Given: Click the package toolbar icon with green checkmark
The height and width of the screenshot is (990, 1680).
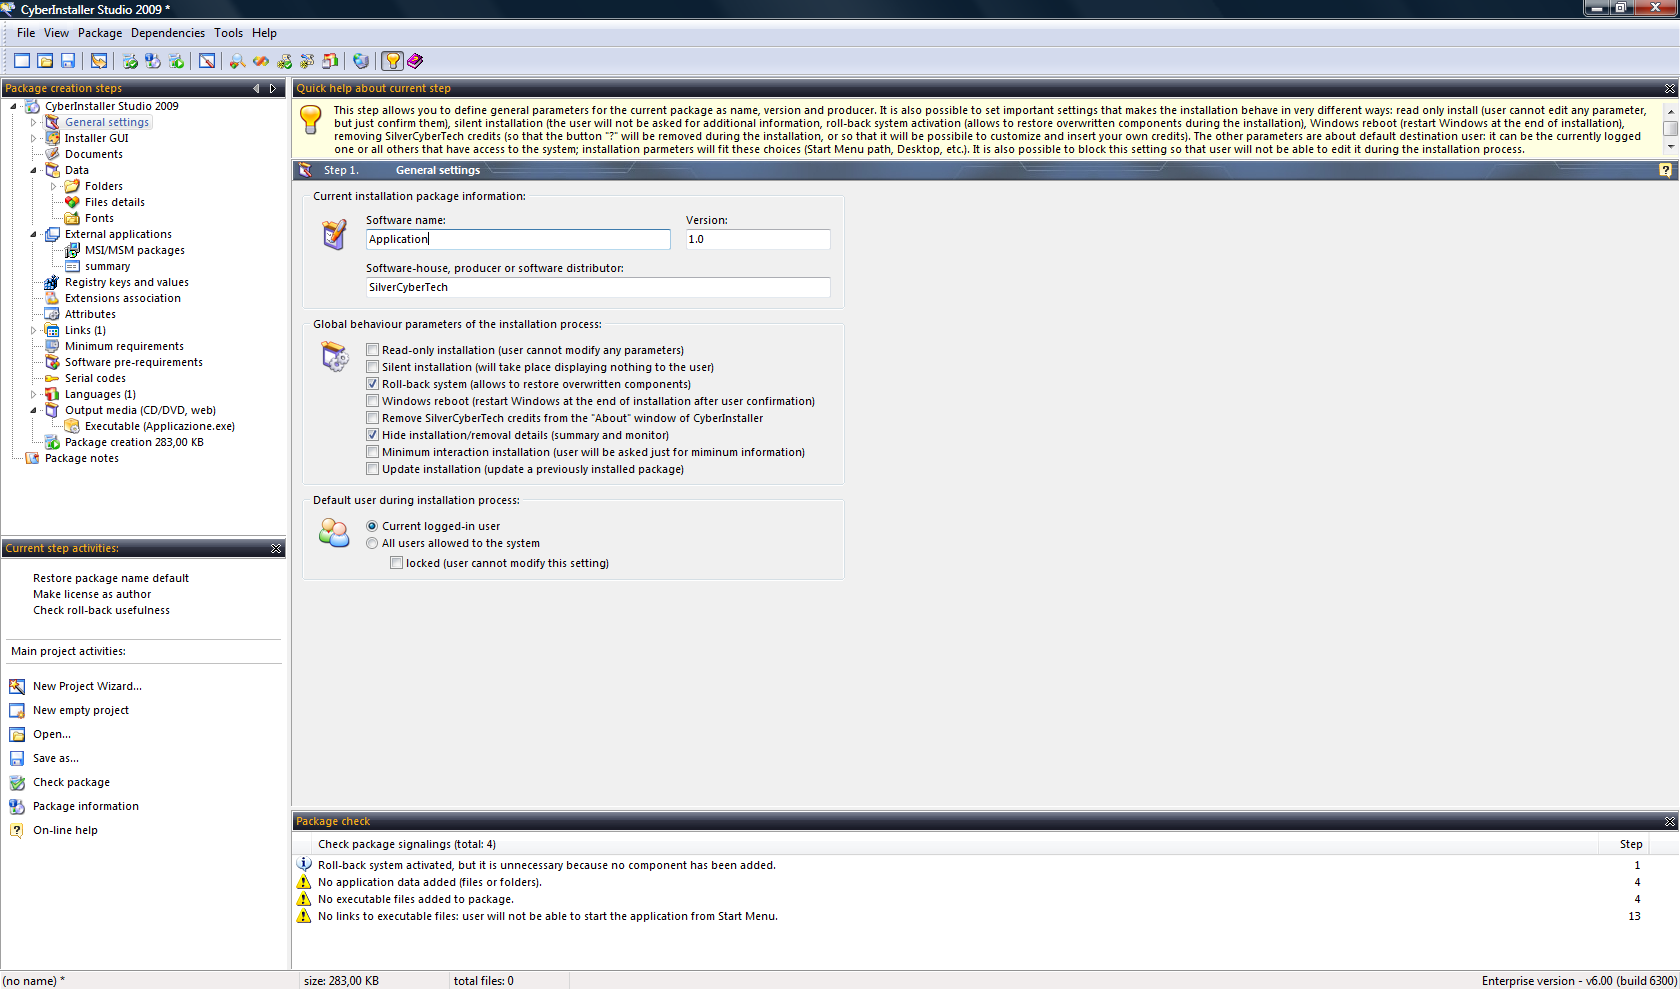Looking at the screenshot, I should (x=130, y=61).
